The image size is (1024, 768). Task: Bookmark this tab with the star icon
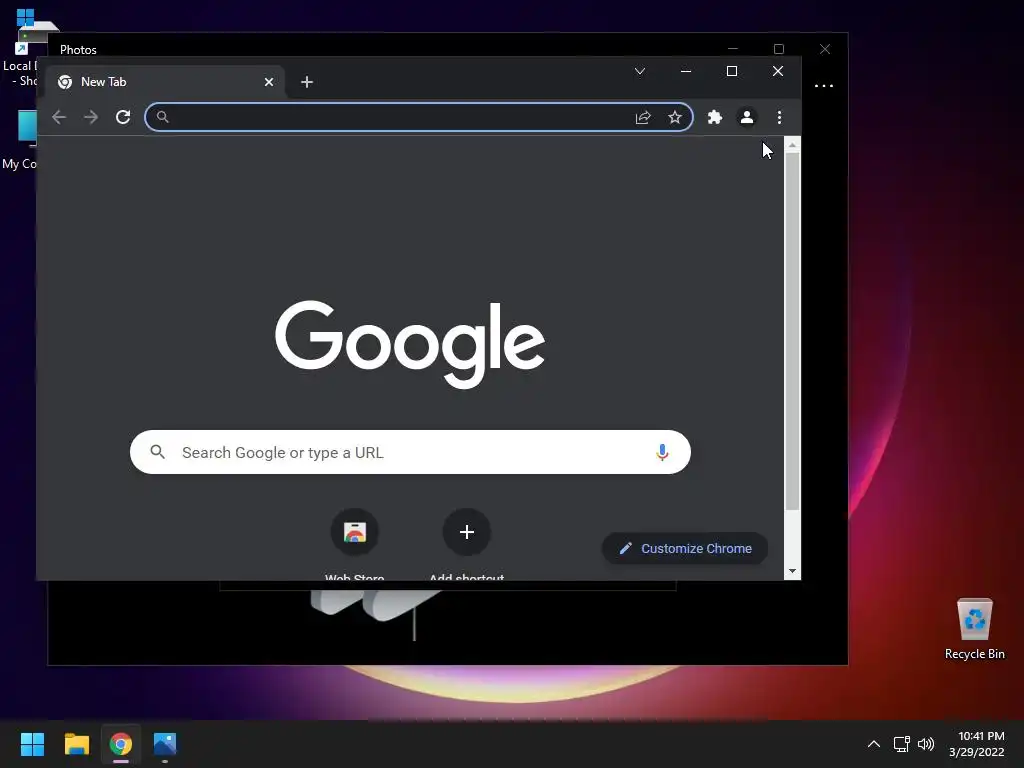[x=675, y=117]
